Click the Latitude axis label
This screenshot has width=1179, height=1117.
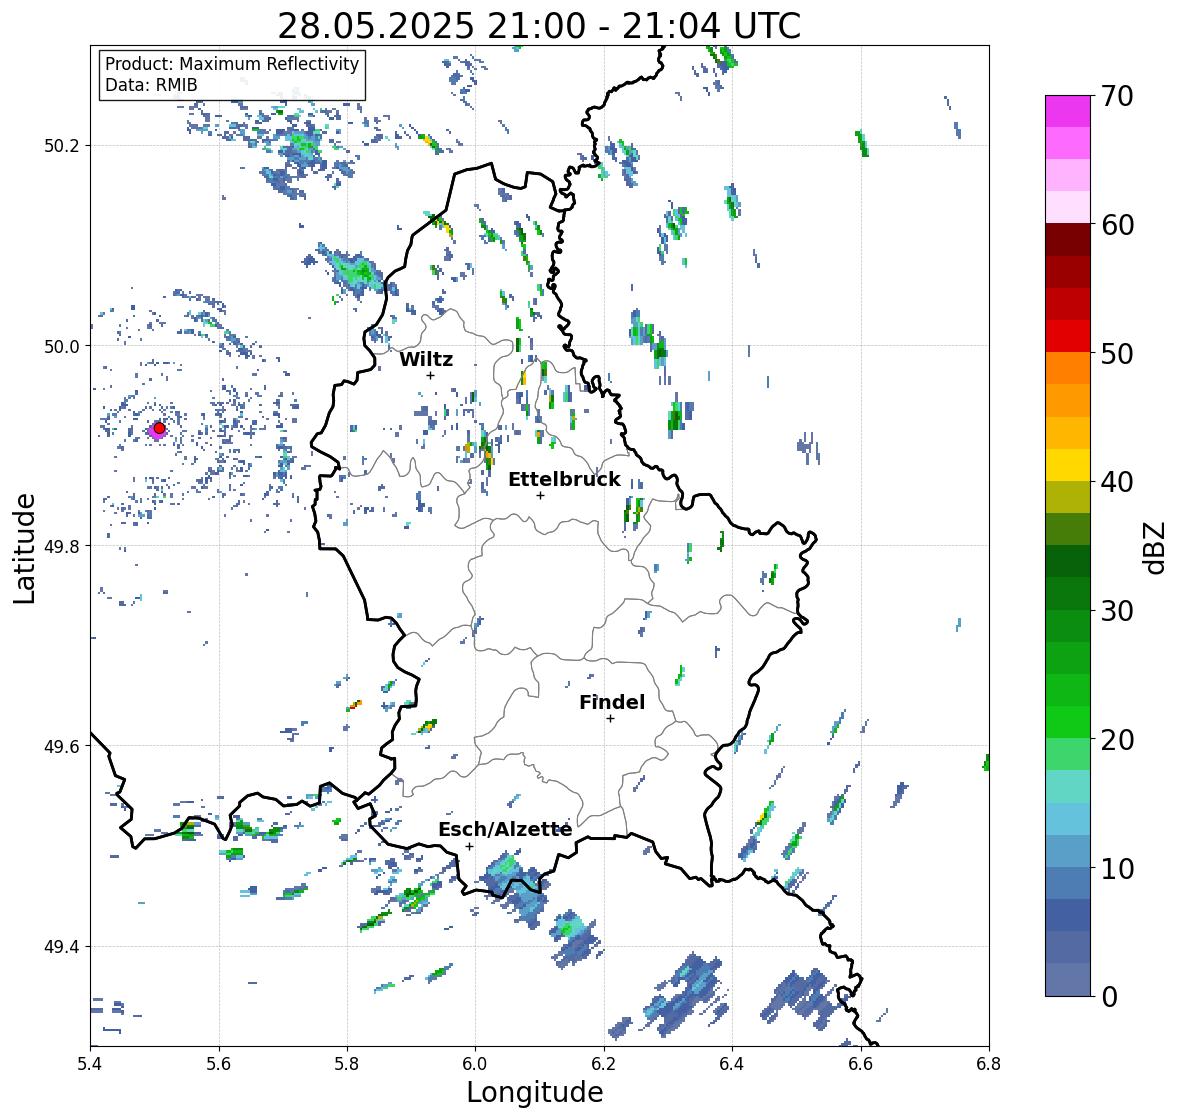[x=24, y=549]
